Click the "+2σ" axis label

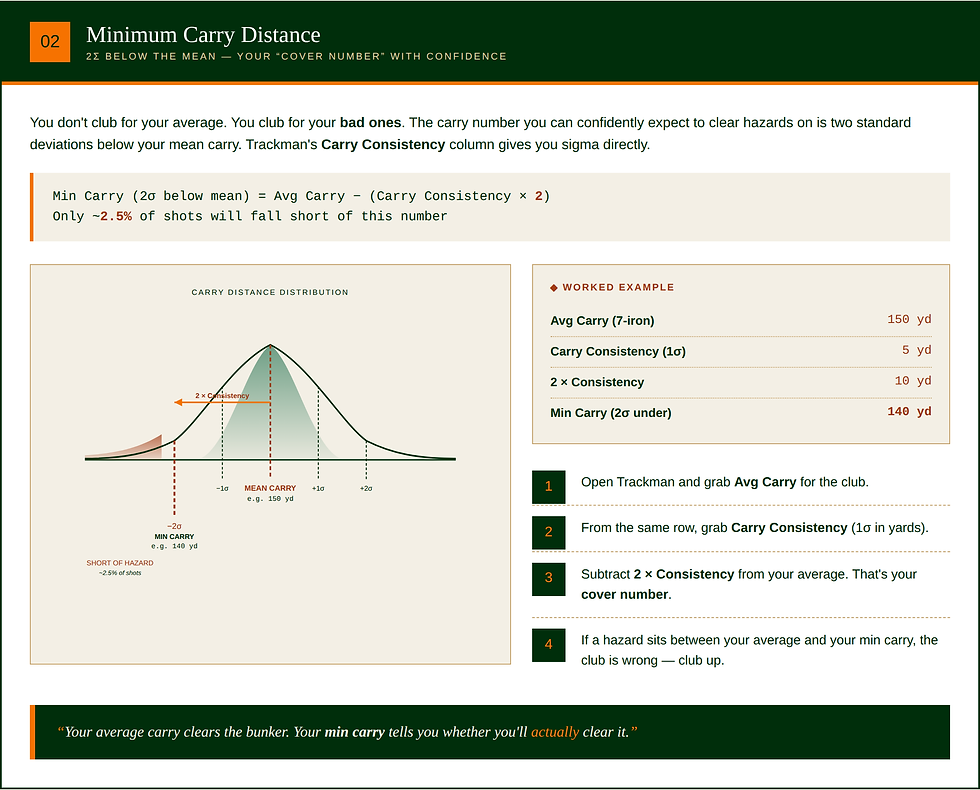coord(366,489)
